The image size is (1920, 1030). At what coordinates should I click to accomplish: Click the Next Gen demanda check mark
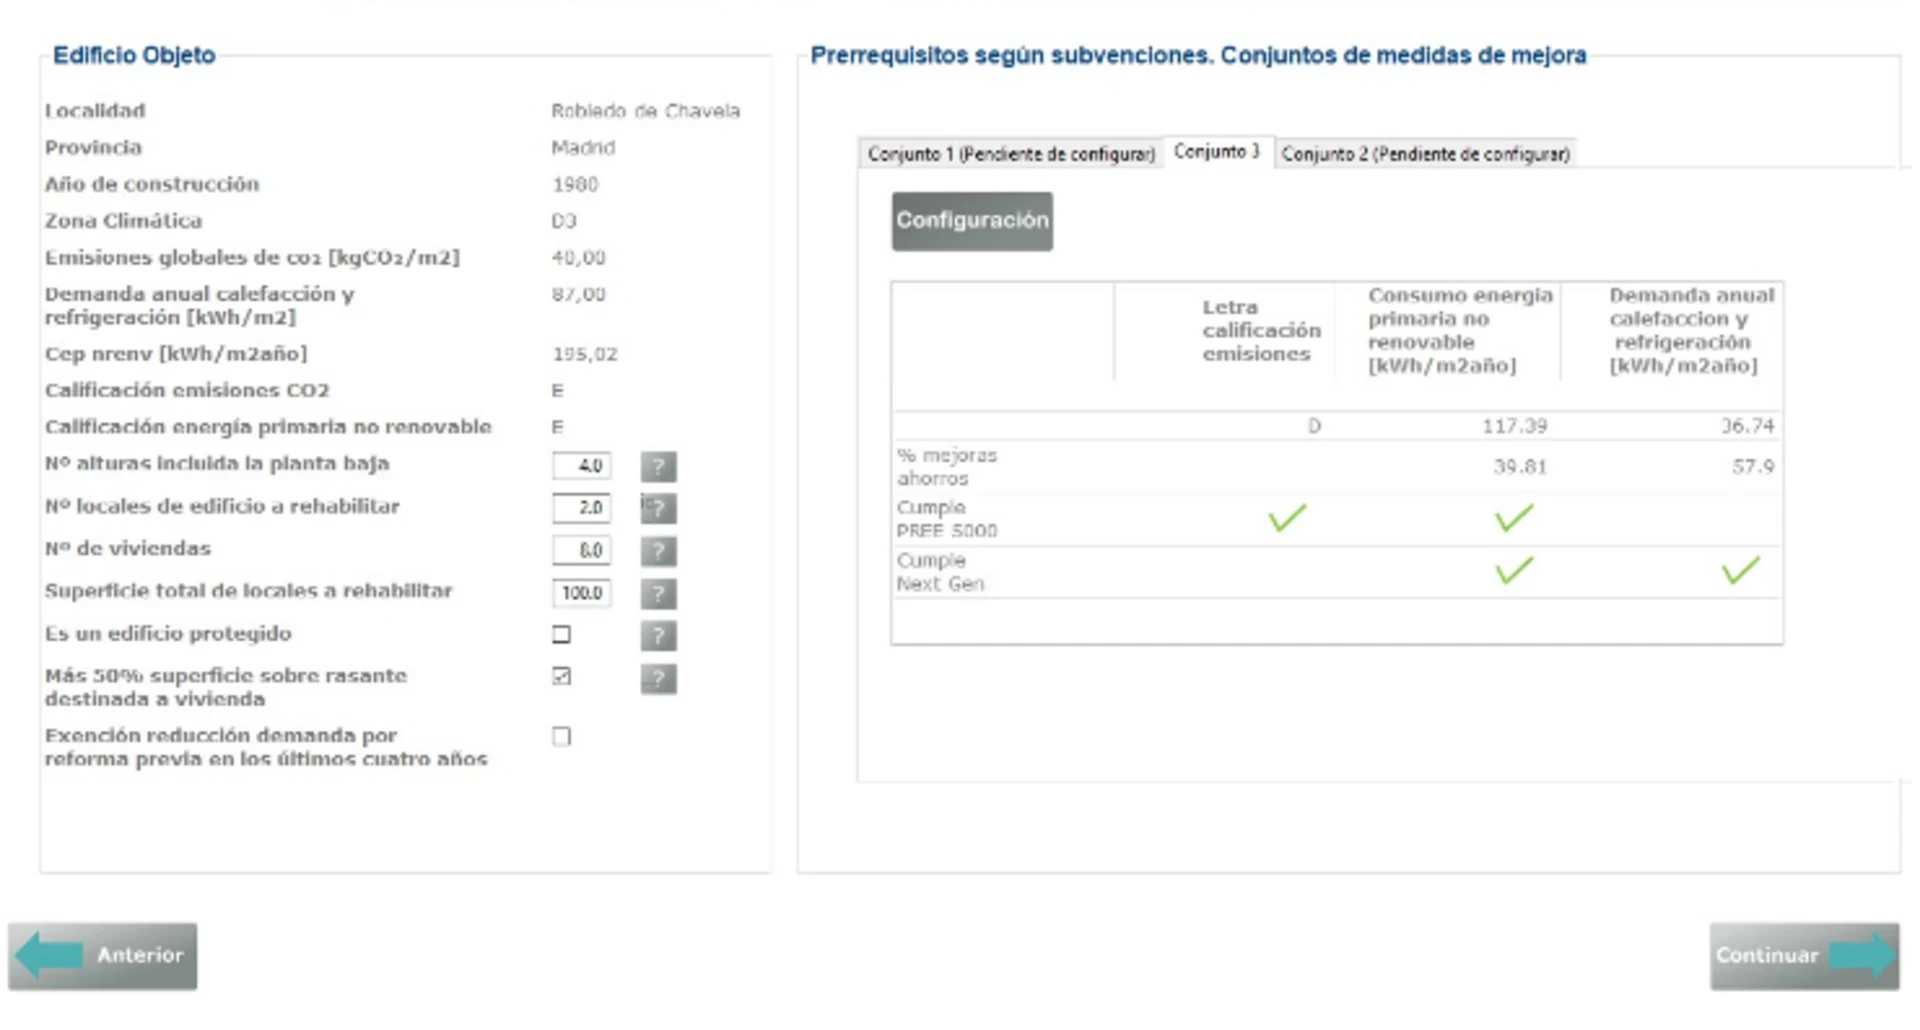(1740, 571)
